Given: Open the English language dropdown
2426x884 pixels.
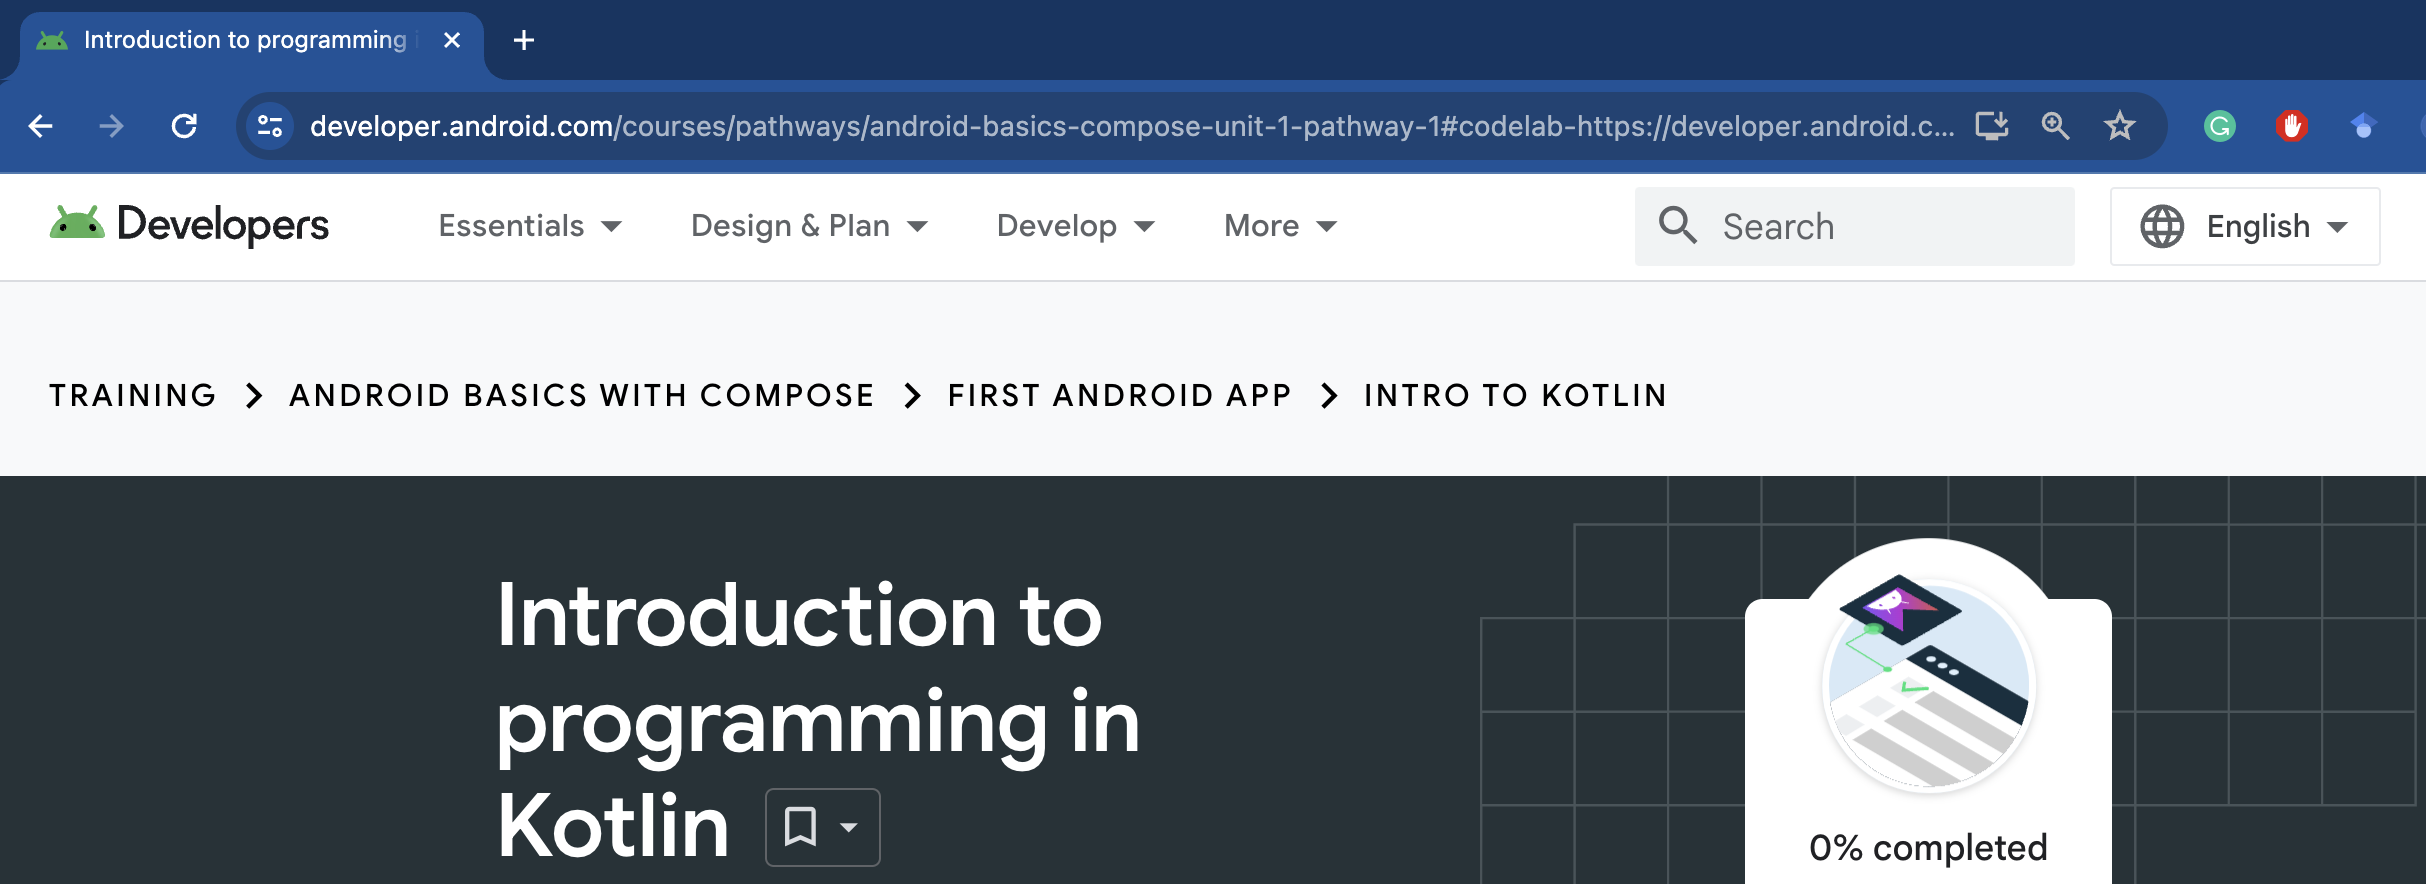Looking at the screenshot, I should point(2245,226).
